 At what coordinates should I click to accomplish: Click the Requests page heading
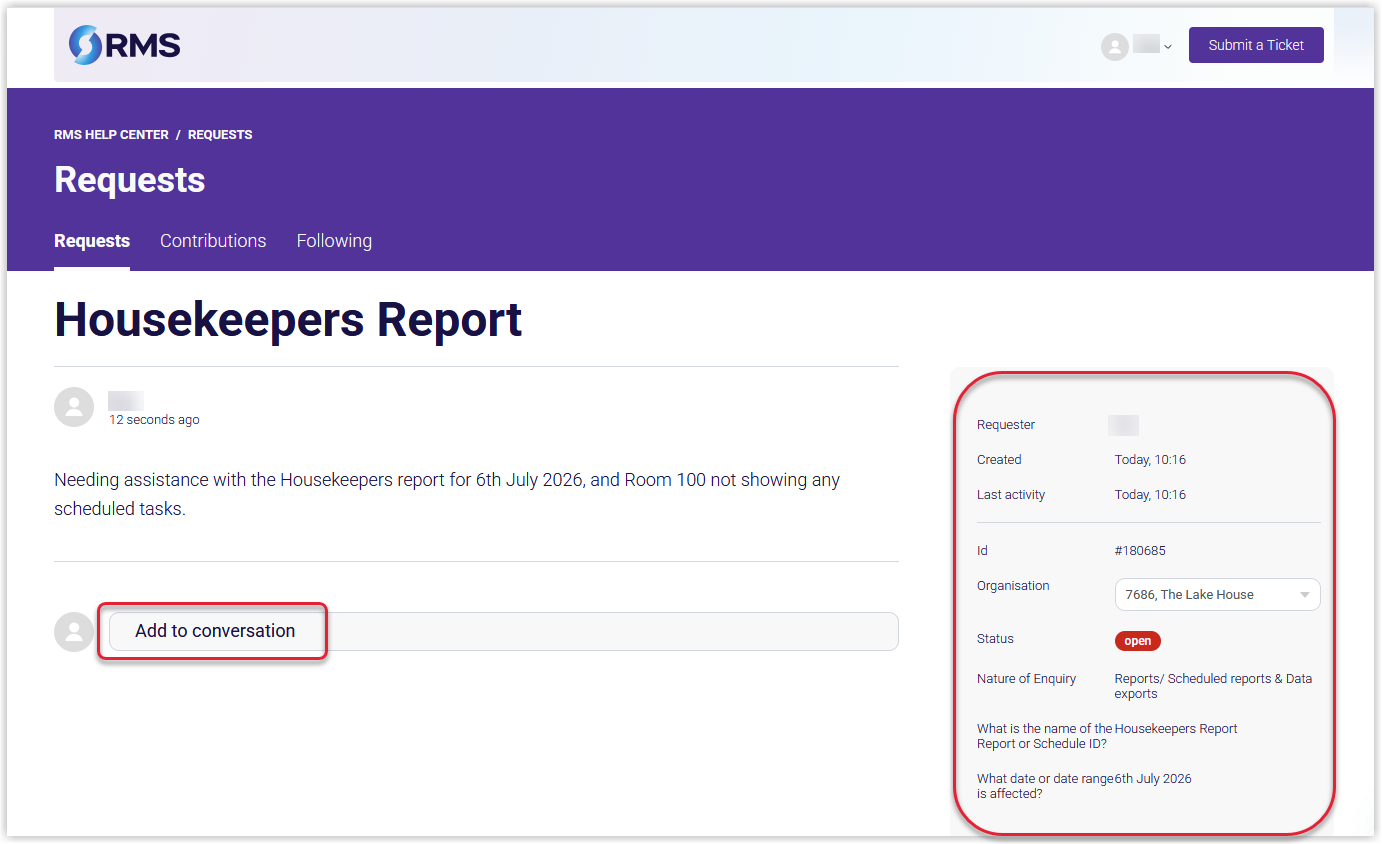click(x=130, y=180)
